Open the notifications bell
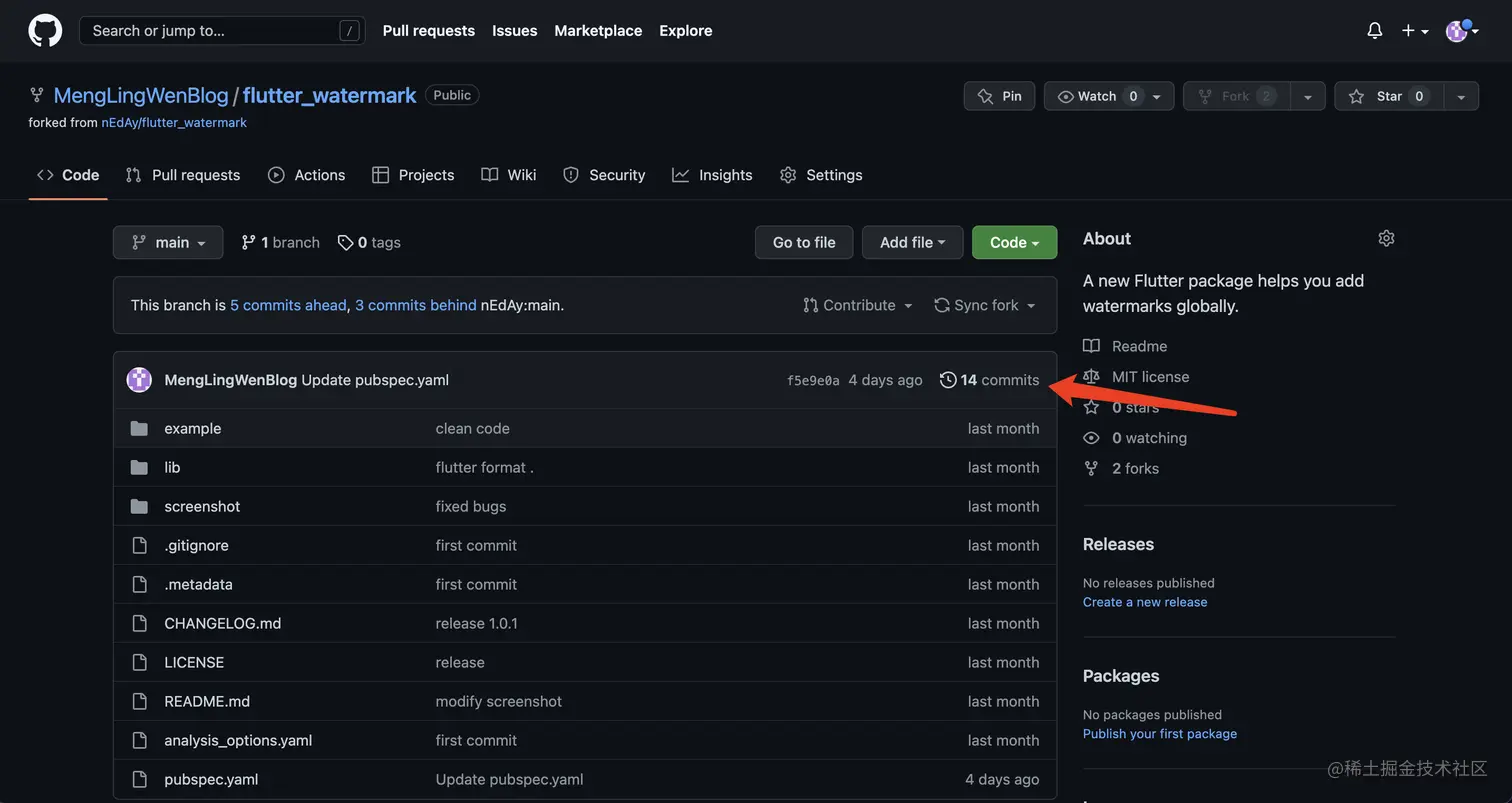This screenshot has height=803, width=1512. click(x=1375, y=30)
